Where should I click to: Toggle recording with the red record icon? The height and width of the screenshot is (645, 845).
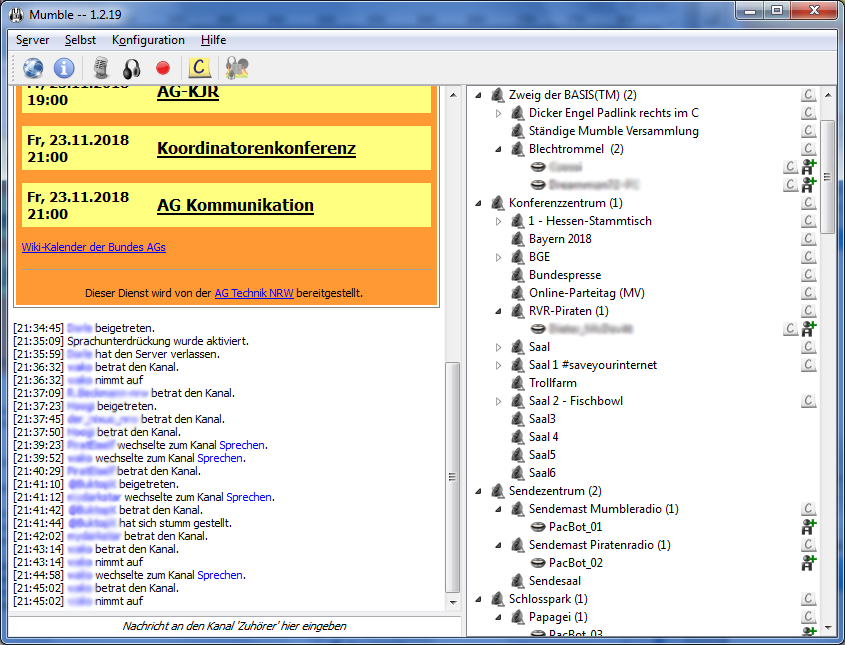(161, 68)
